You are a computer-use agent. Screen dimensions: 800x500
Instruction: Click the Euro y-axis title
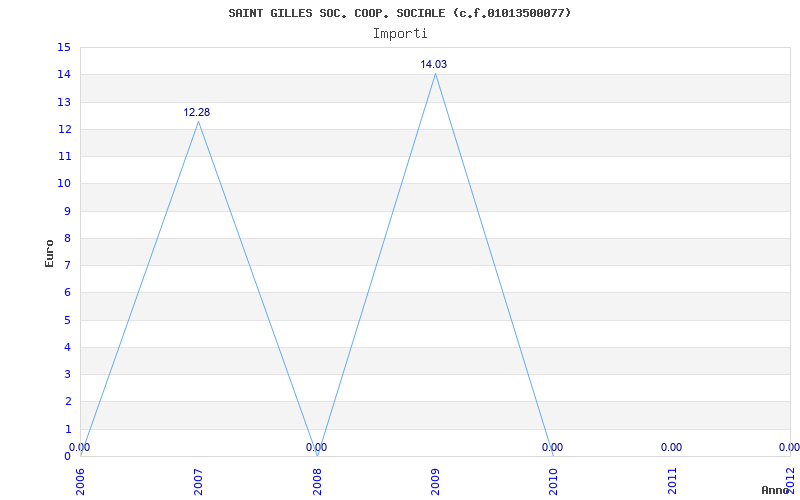[x=49, y=253]
